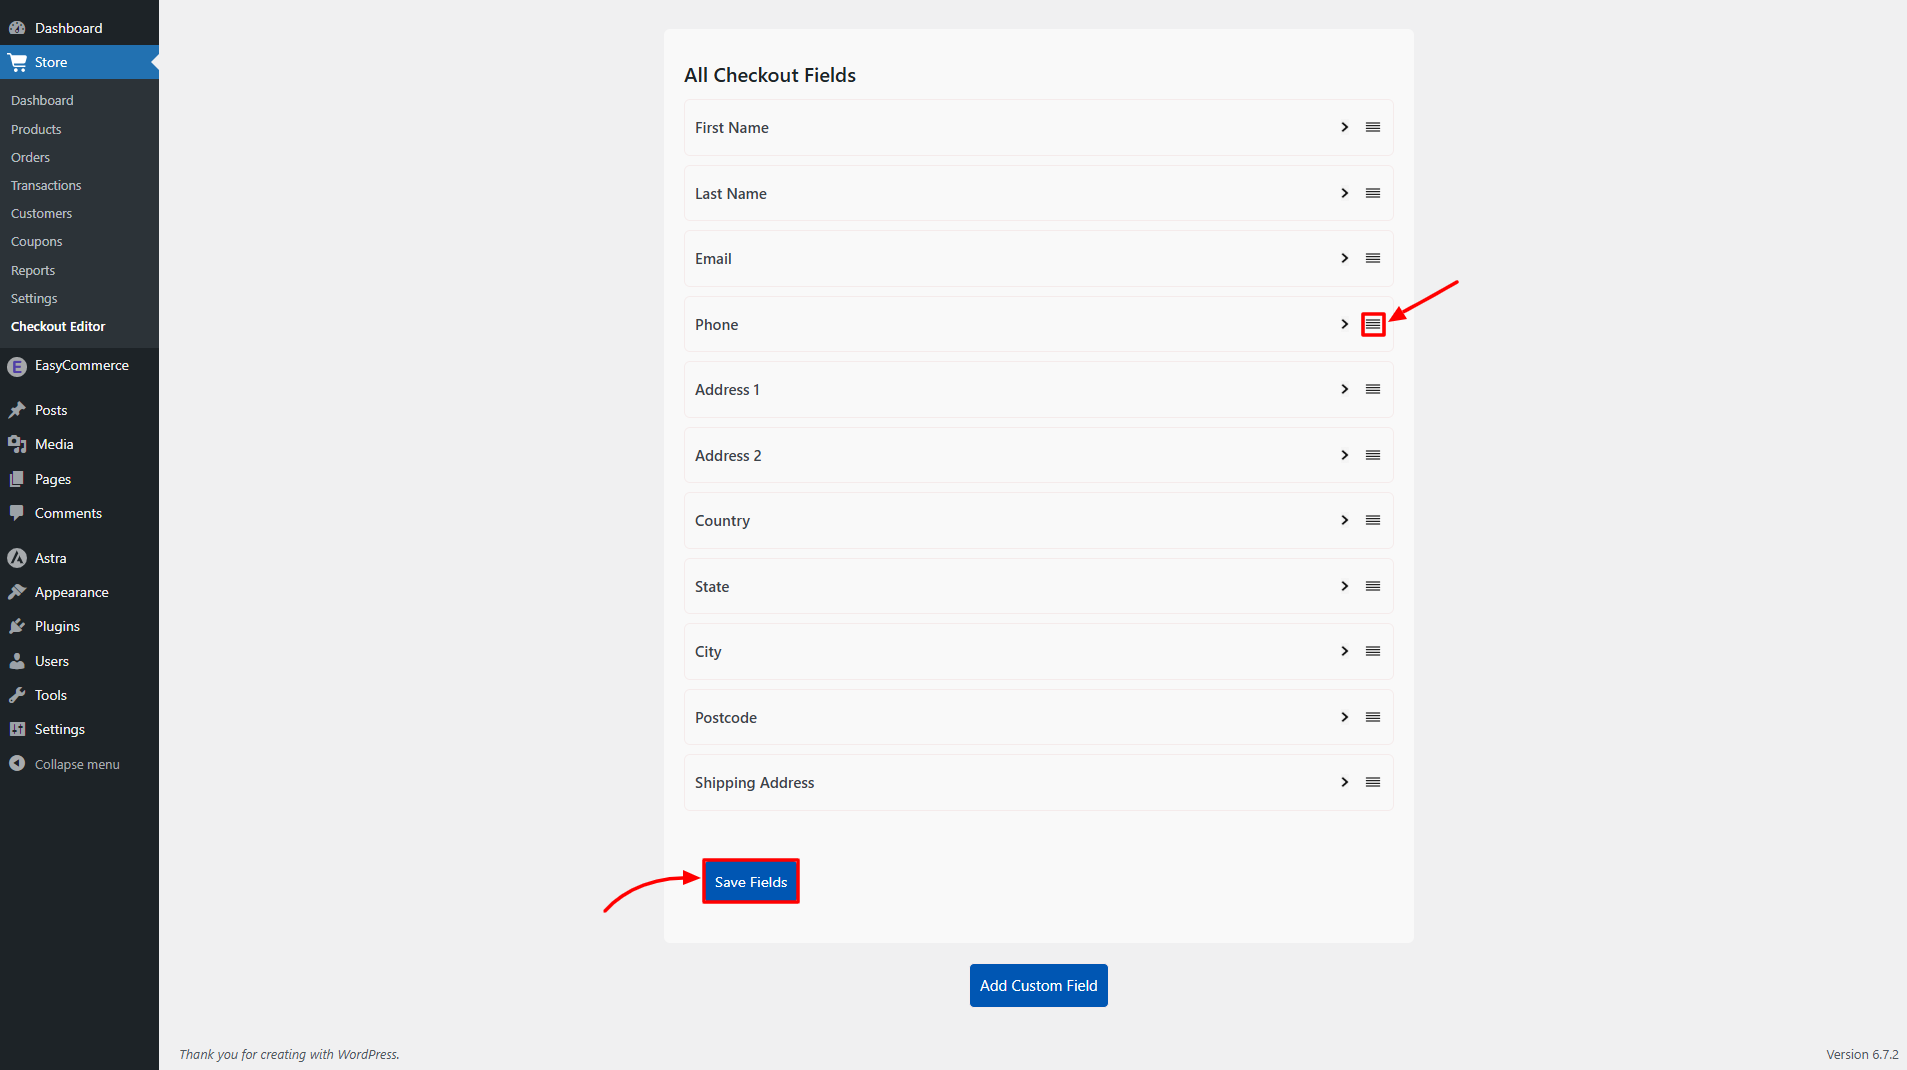The height and width of the screenshot is (1070, 1907).
Task: Expand the Postcode field chevron
Action: 1345,717
